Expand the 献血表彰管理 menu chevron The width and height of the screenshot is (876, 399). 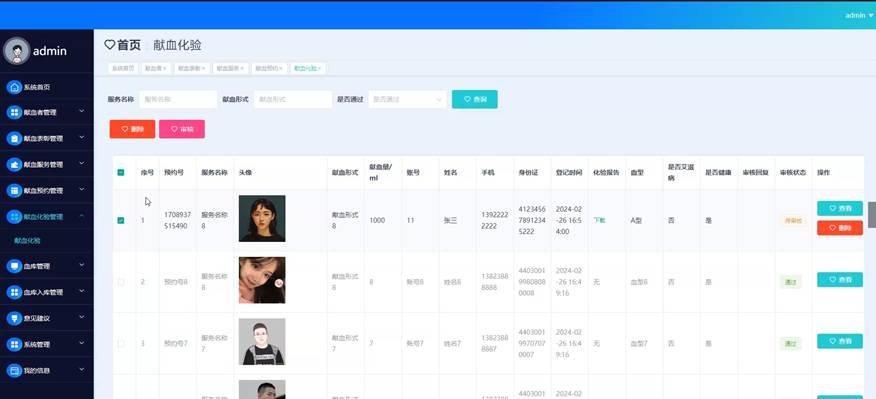(82, 137)
